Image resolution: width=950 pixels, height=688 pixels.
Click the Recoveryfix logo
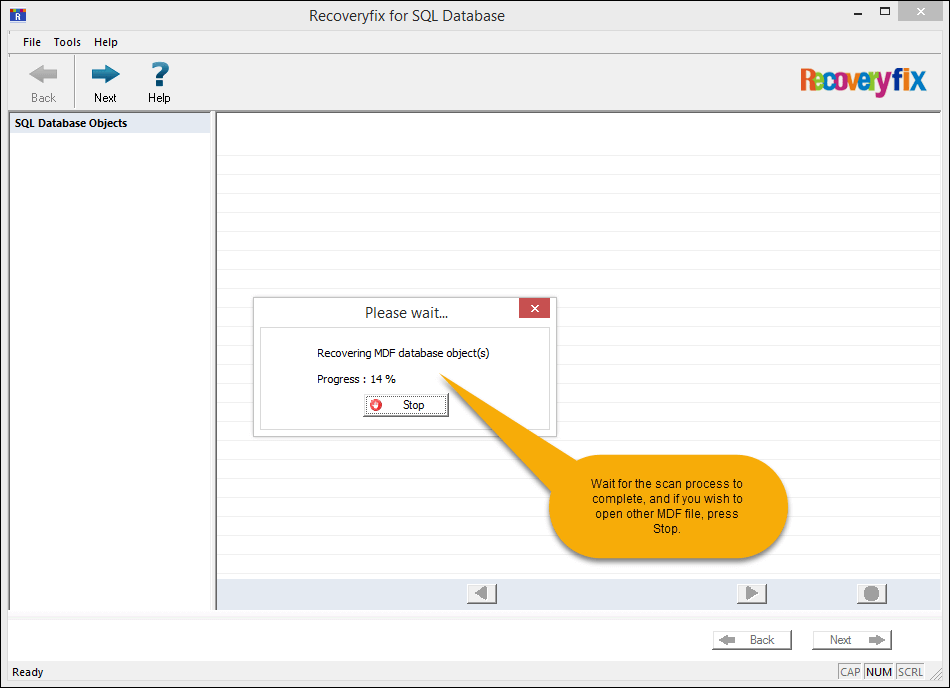coord(863,81)
